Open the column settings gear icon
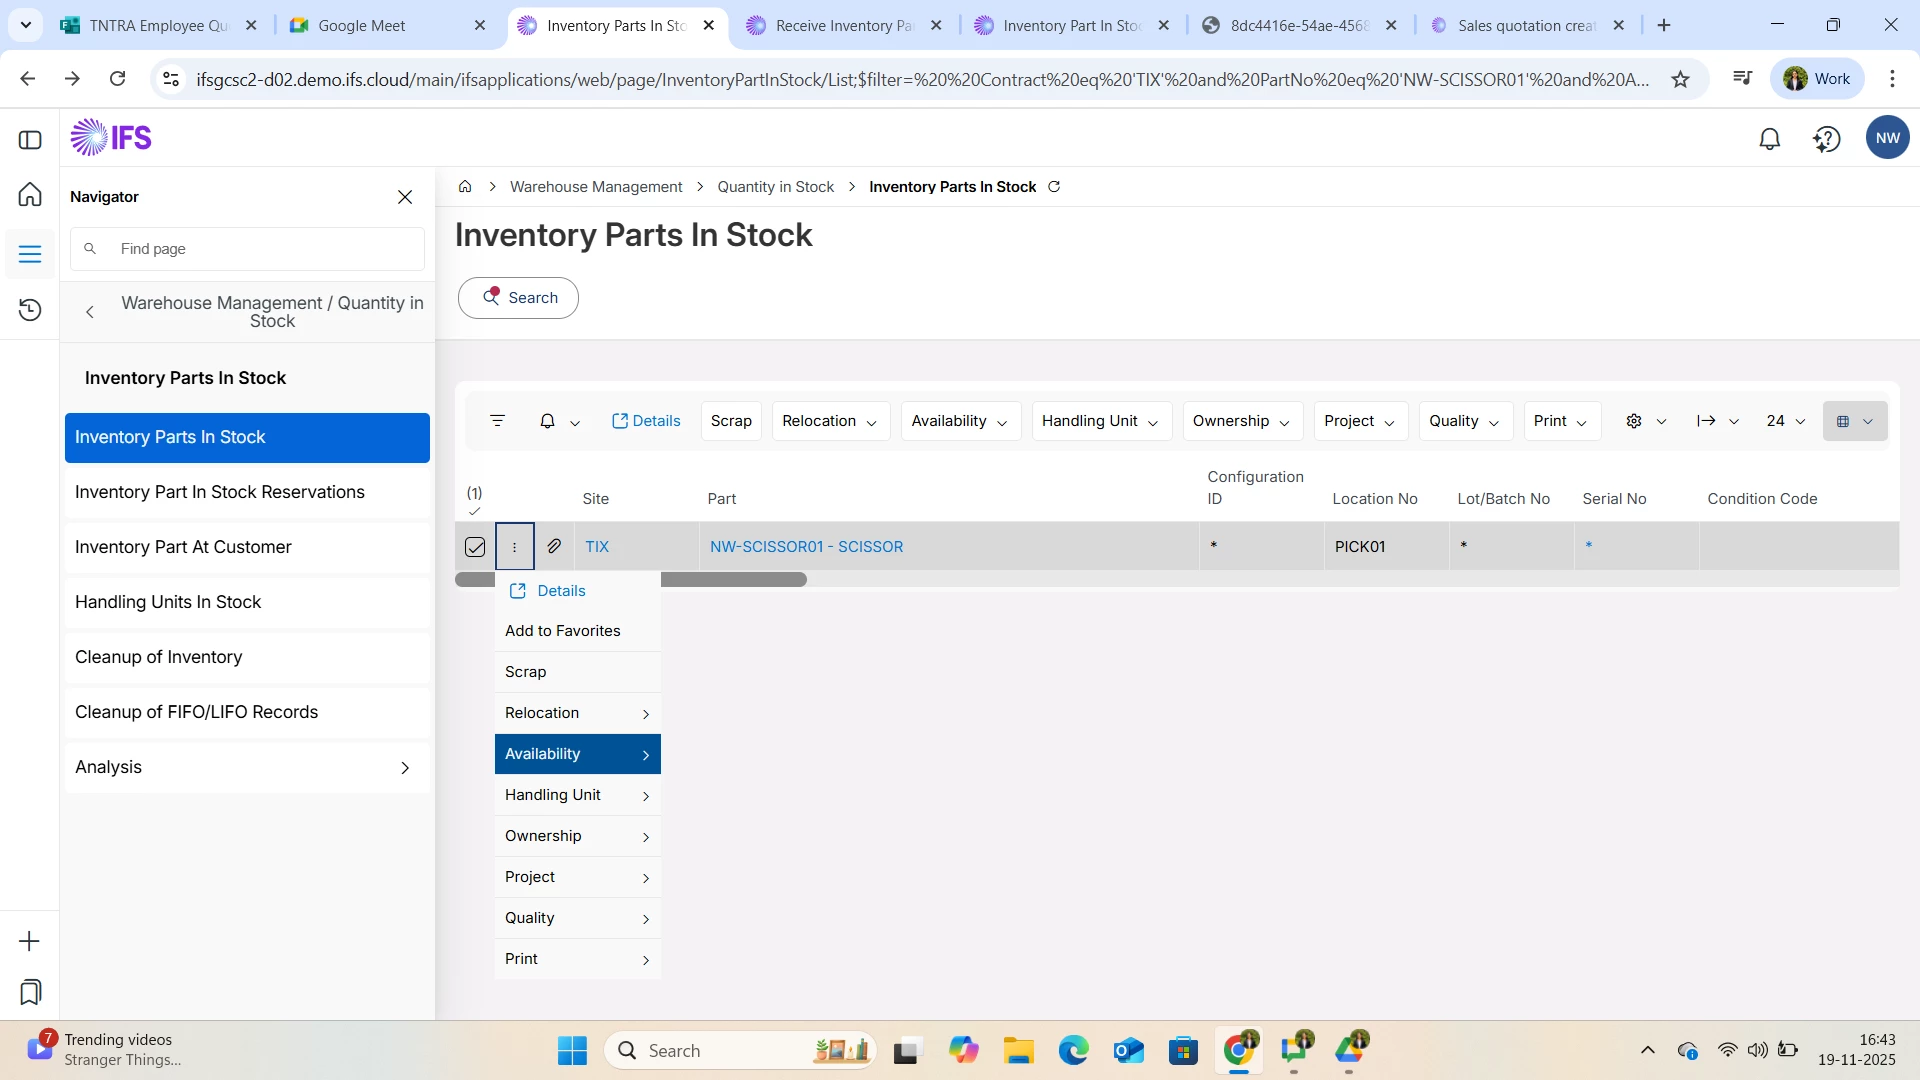The height and width of the screenshot is (1080, 1920). pos(1634,421)
